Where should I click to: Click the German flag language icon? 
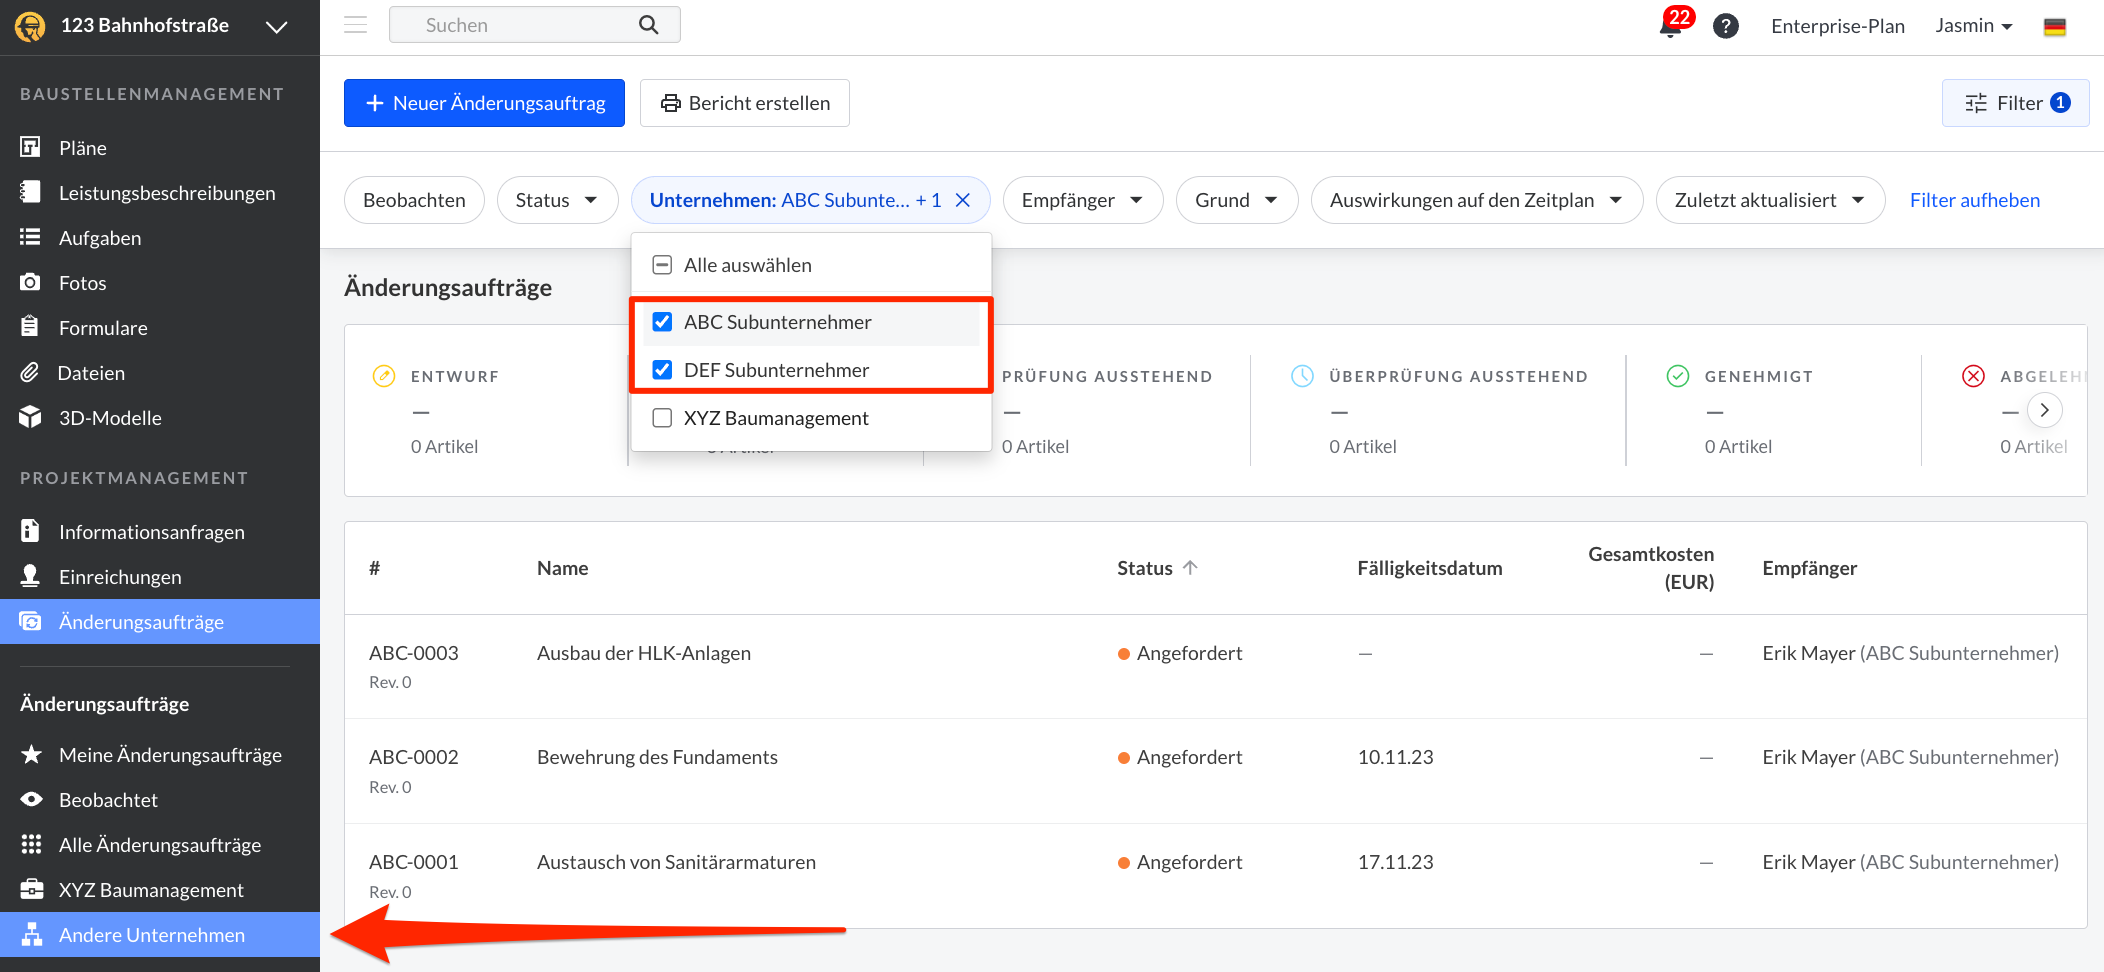2054,27
